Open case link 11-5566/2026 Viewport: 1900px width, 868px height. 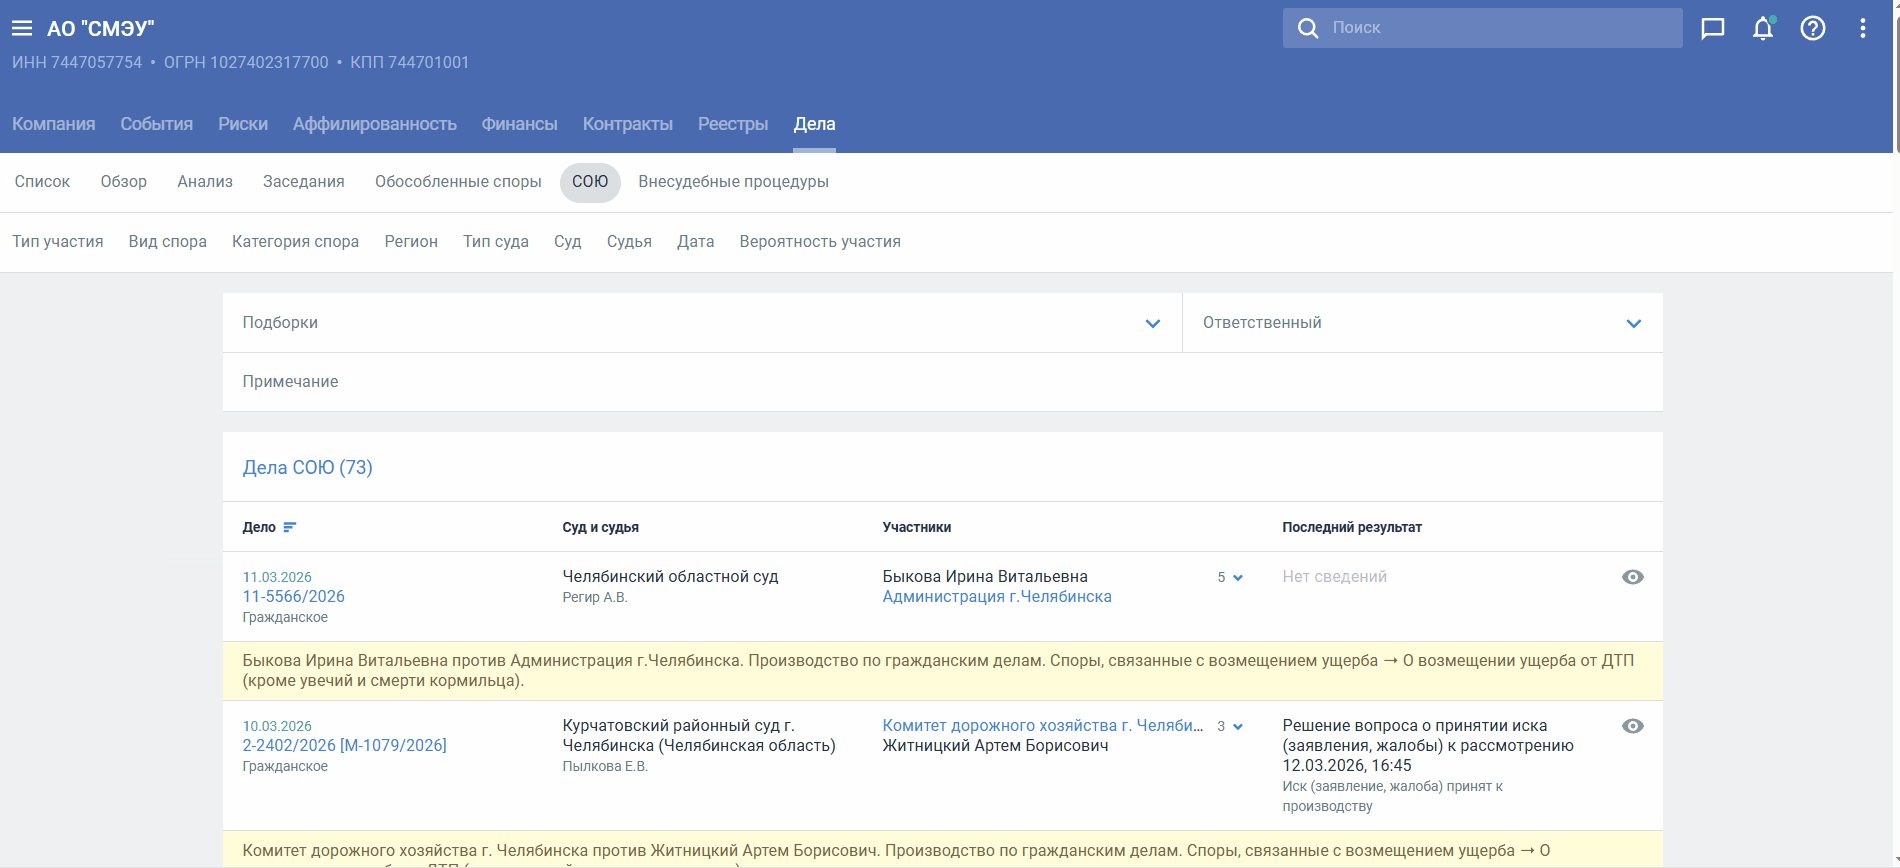click(x=293, y=596)
